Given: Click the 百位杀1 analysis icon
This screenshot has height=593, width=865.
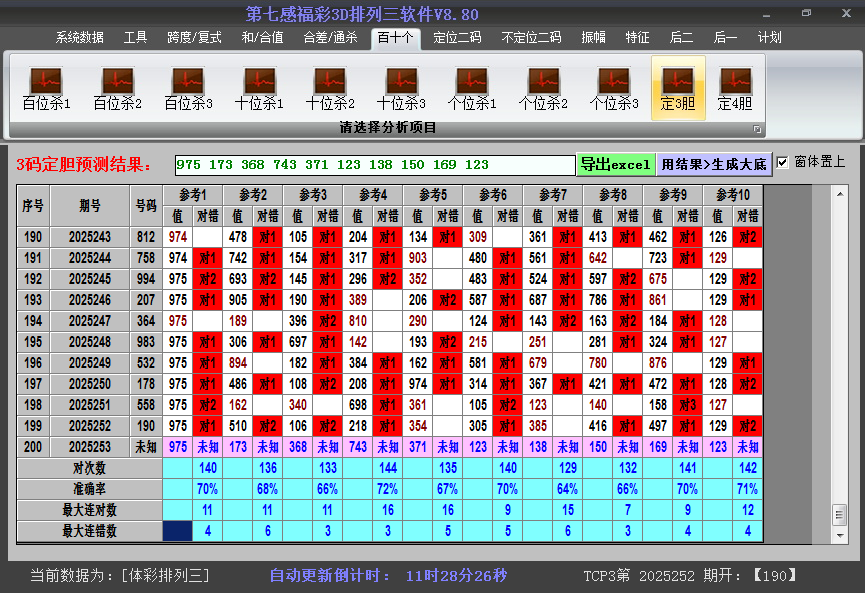Looking at the screenshot, I should (46, 88).
